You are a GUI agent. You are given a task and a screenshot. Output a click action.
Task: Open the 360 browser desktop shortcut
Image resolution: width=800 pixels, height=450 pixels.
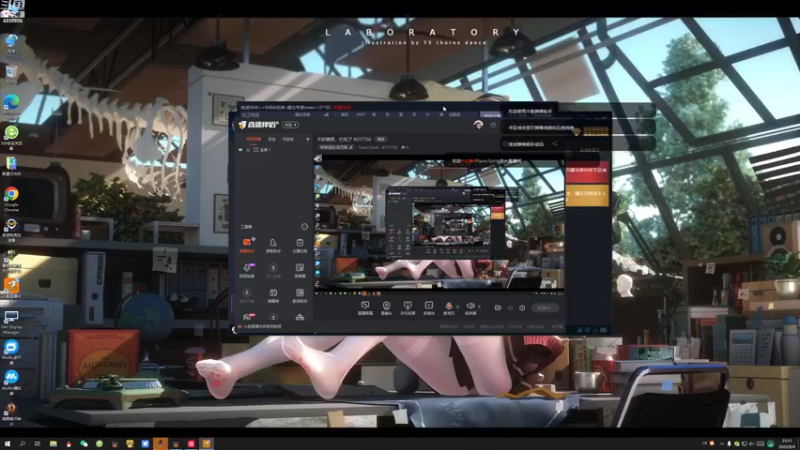11,136
